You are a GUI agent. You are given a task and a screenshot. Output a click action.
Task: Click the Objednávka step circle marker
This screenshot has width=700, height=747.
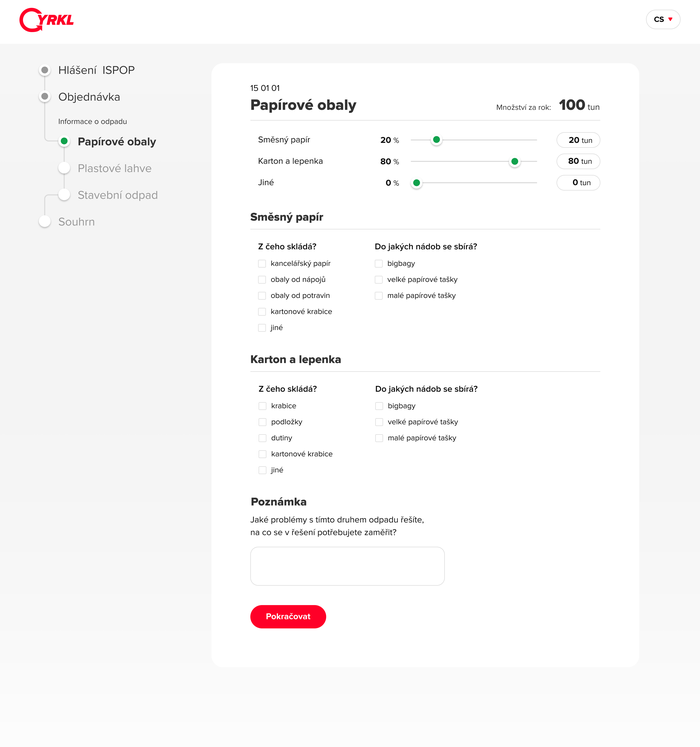coord(44,97)
